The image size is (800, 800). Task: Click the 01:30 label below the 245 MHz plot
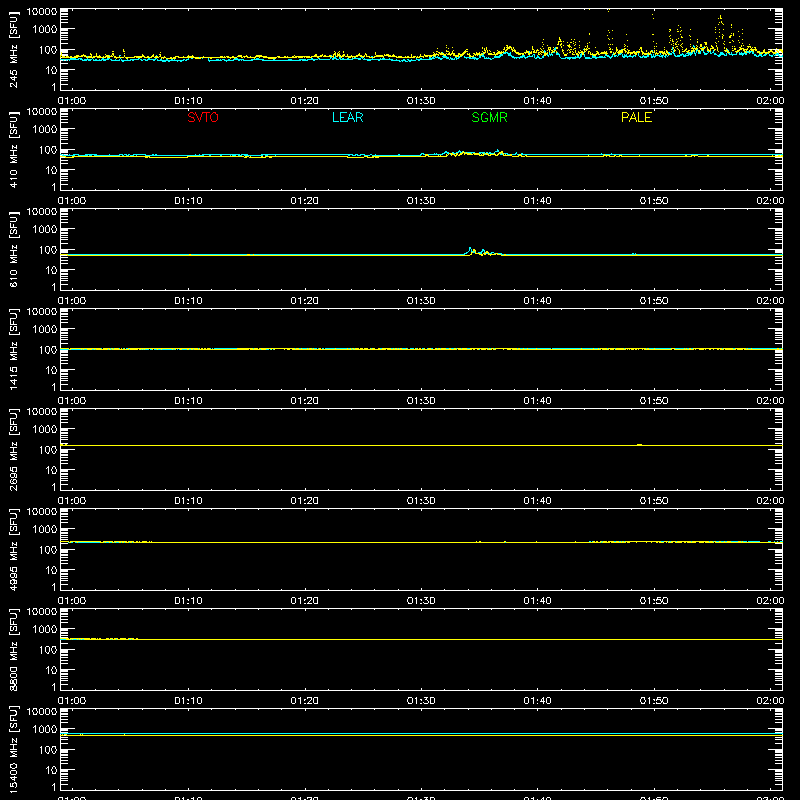421,101
